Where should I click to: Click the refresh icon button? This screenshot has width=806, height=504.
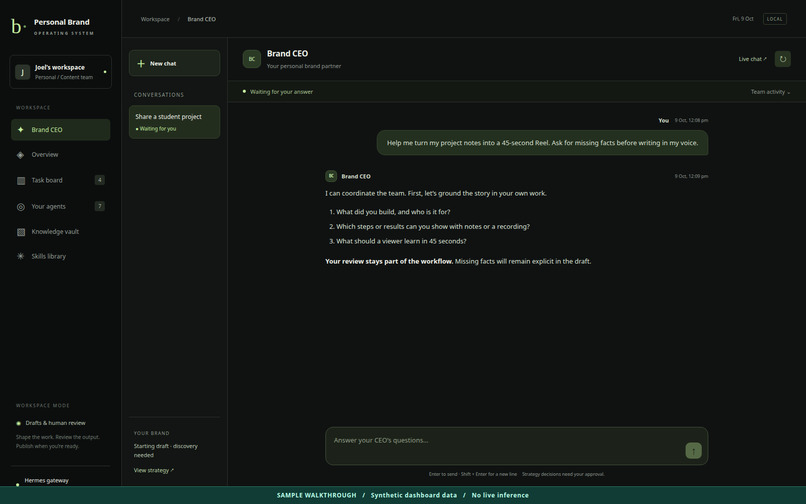(782, 59)
